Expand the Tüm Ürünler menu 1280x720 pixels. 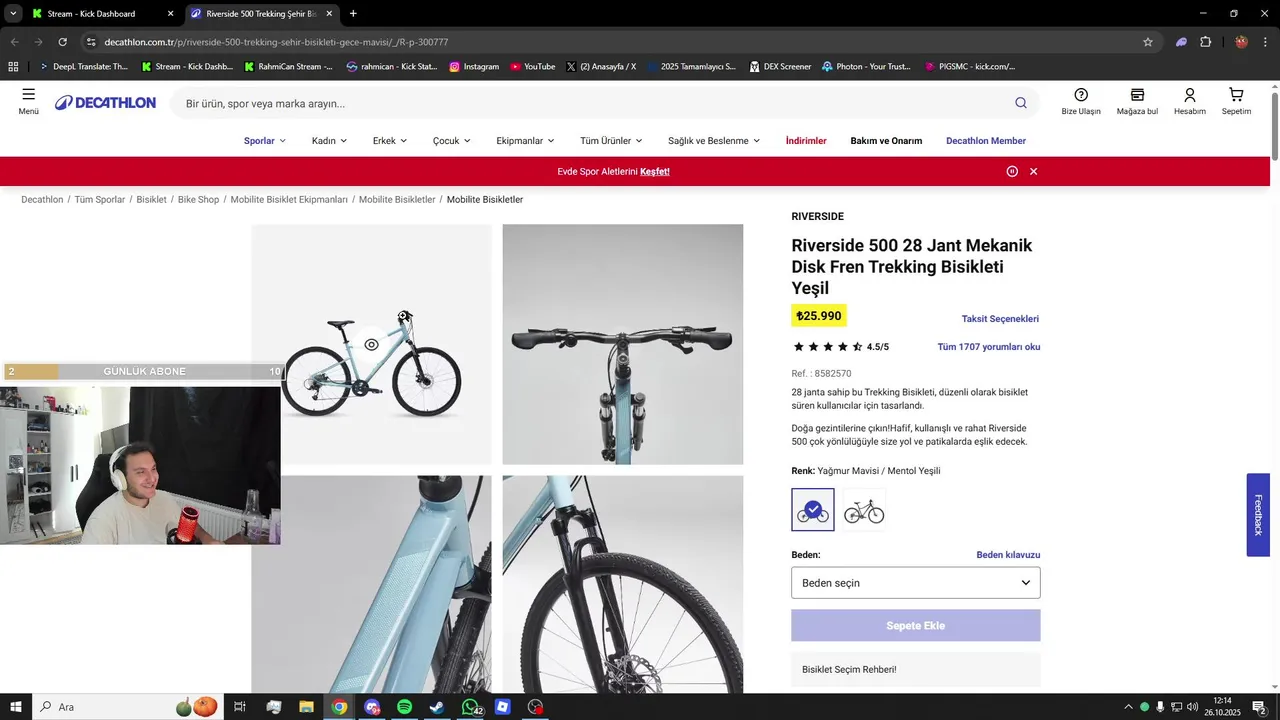pyautogui.click(x=611, y=141)
